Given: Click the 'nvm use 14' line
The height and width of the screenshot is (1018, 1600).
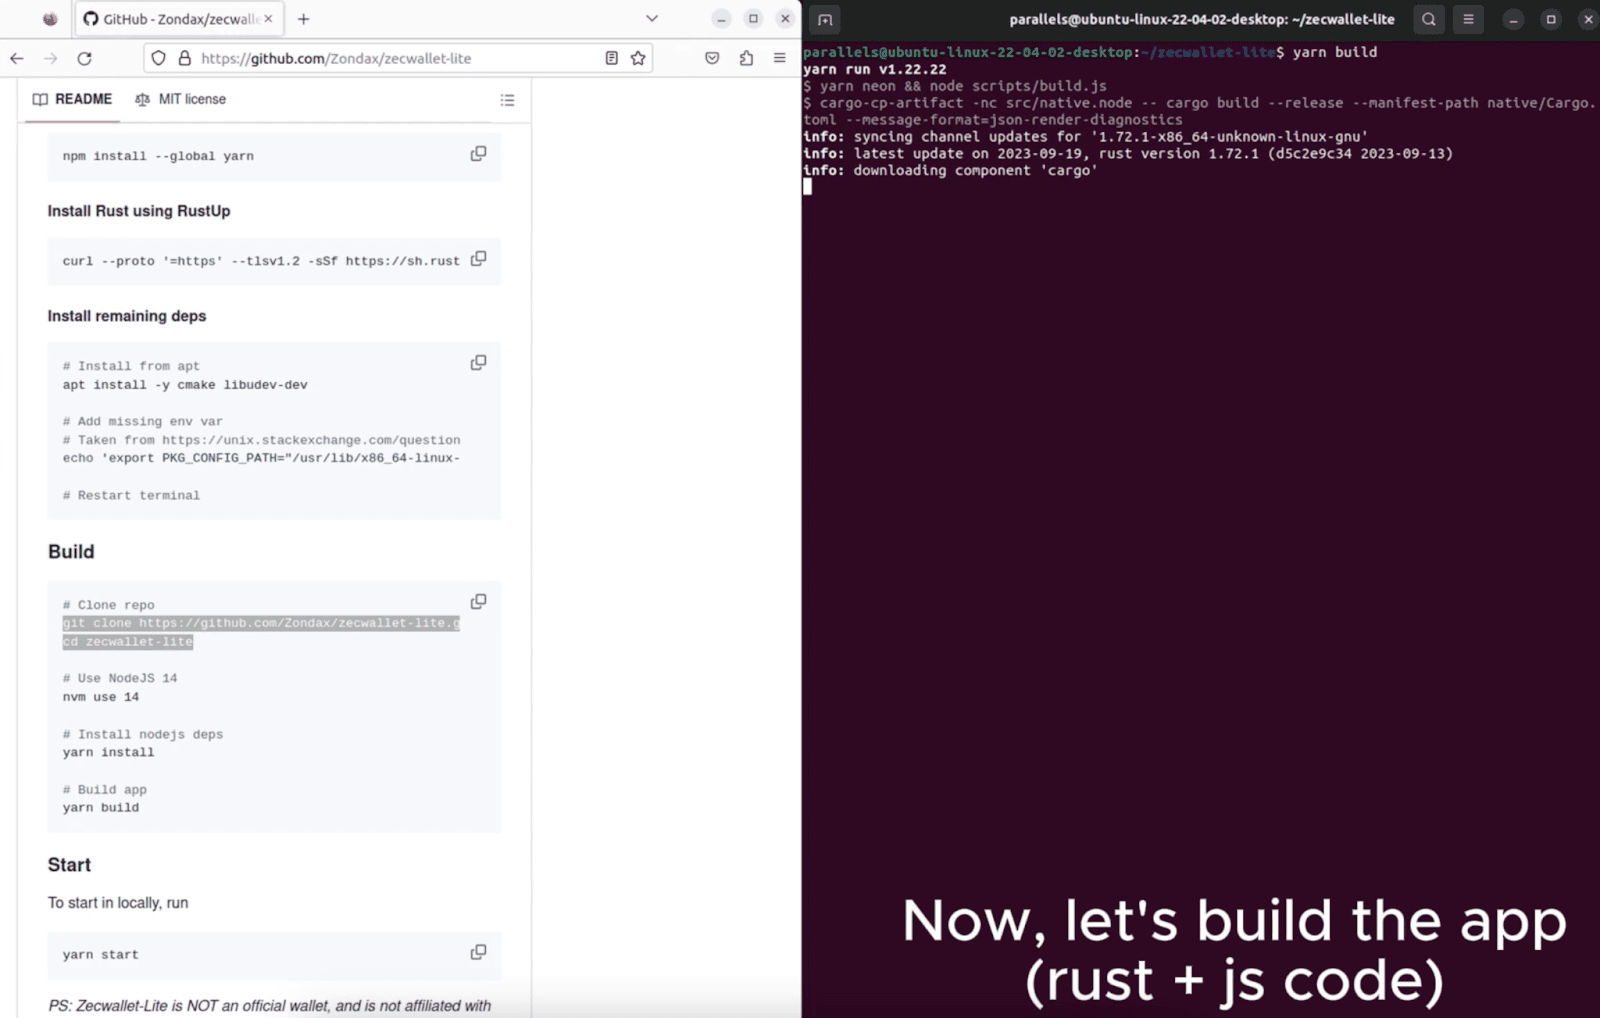Looking at the screenshot, I should (x=101, y=697).
